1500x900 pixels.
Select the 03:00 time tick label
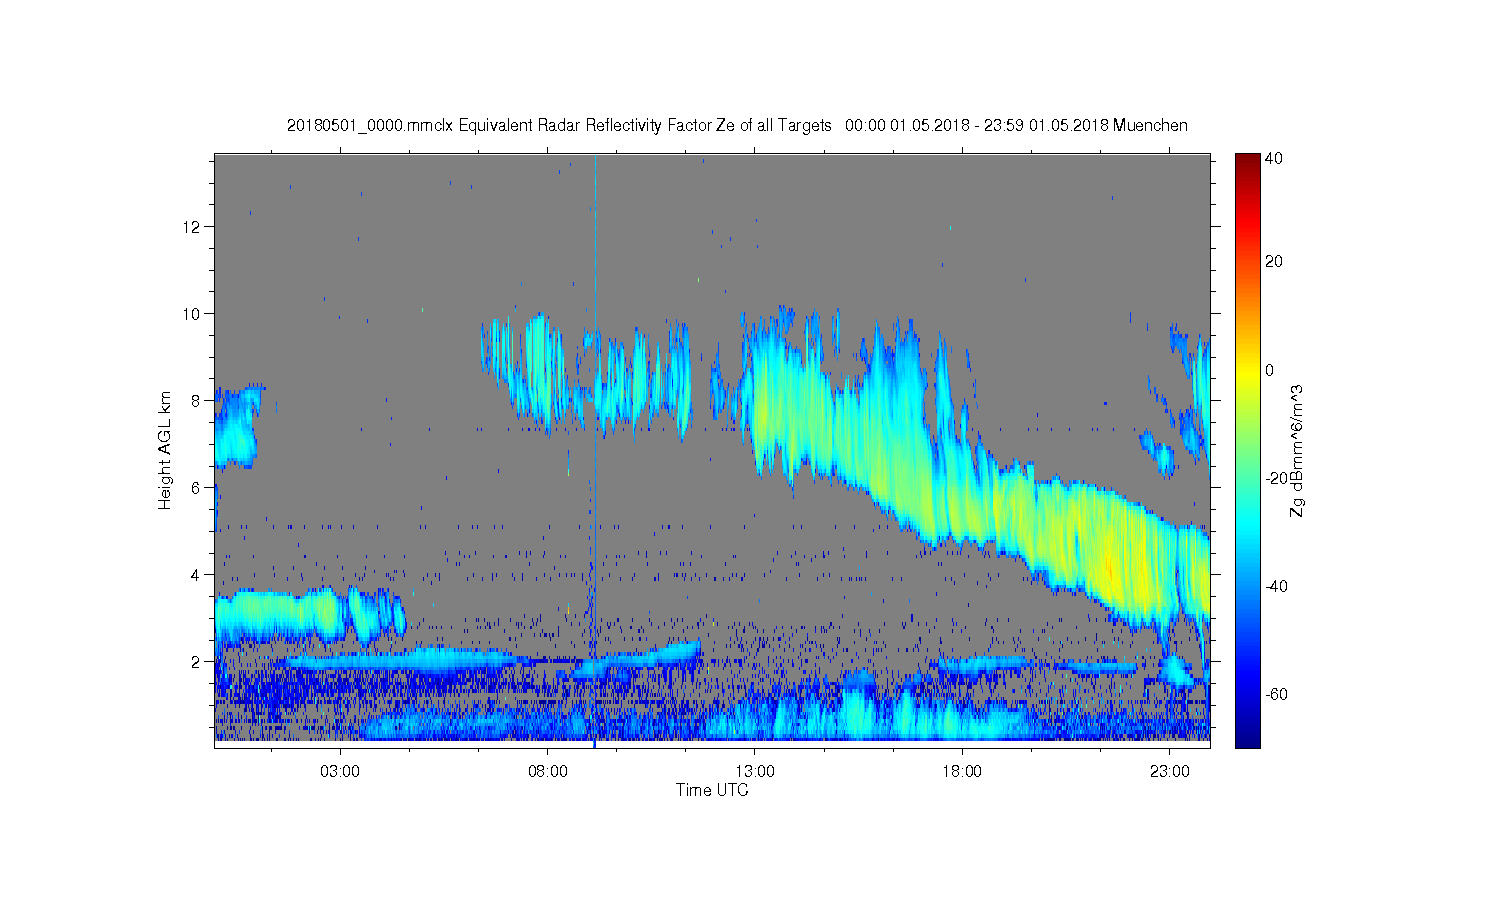(x=340, y=772)
